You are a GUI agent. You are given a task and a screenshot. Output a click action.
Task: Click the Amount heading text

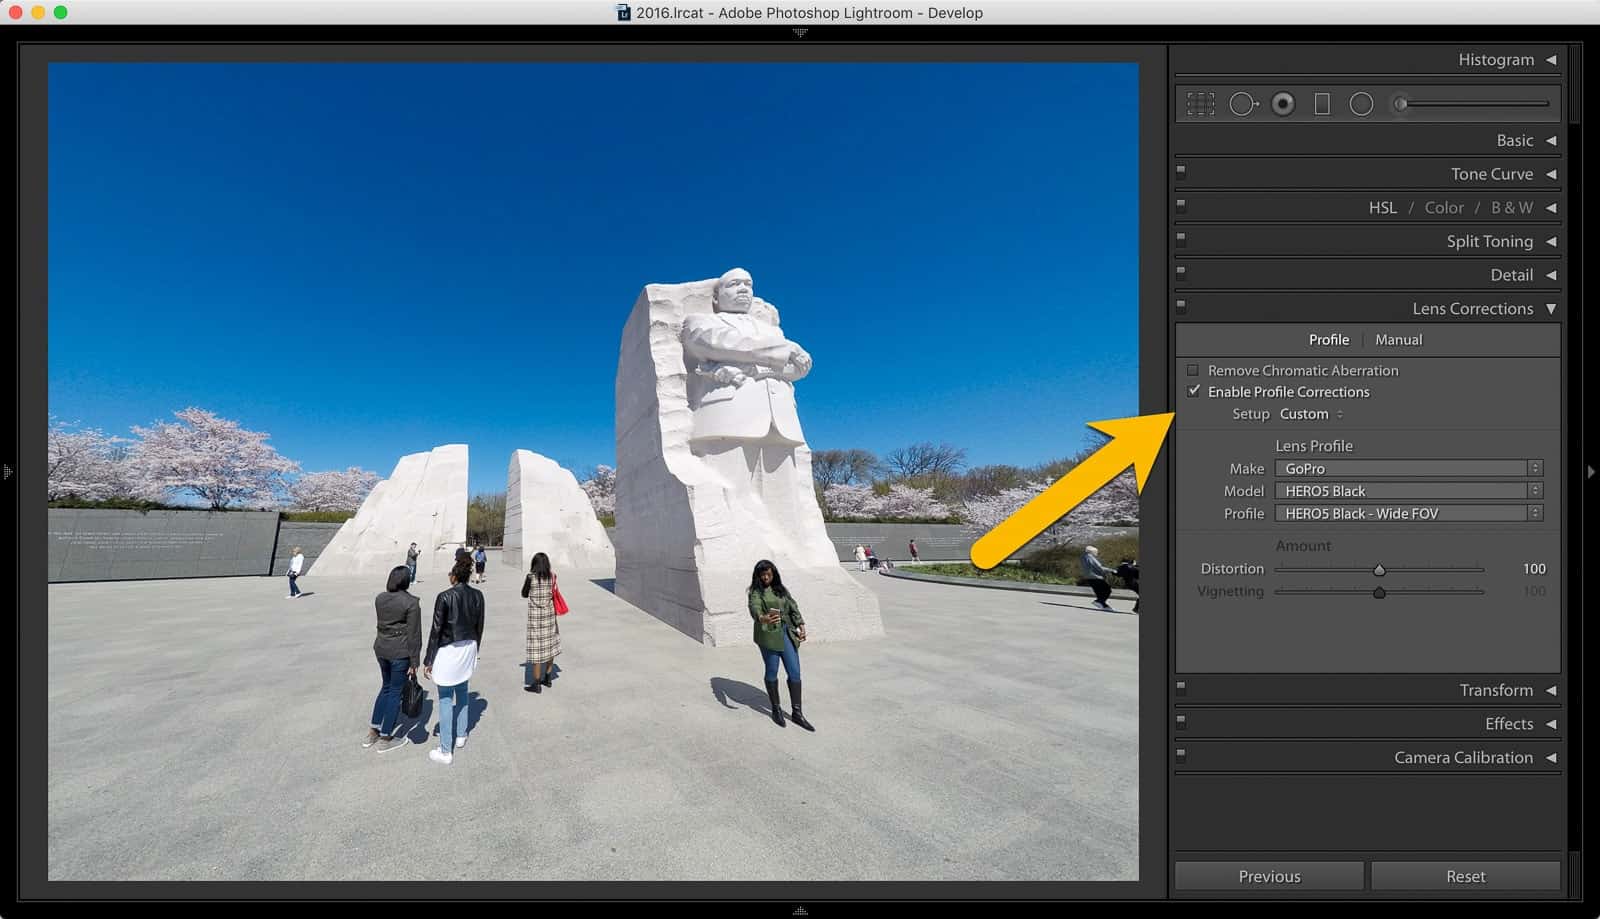[1303, 546]
